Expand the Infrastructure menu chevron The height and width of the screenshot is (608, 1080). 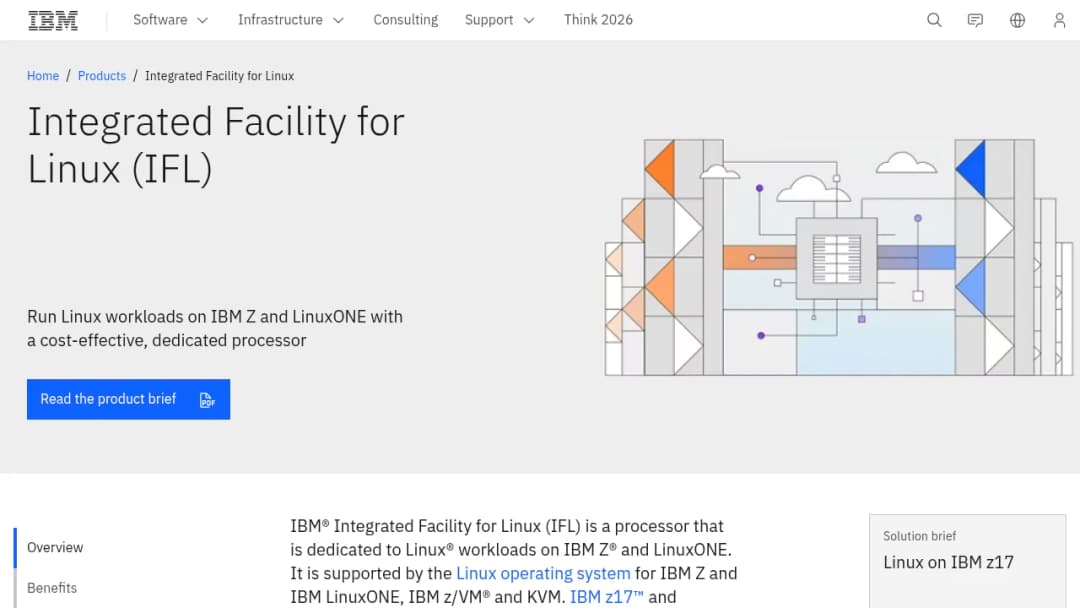tap(338, 21)
